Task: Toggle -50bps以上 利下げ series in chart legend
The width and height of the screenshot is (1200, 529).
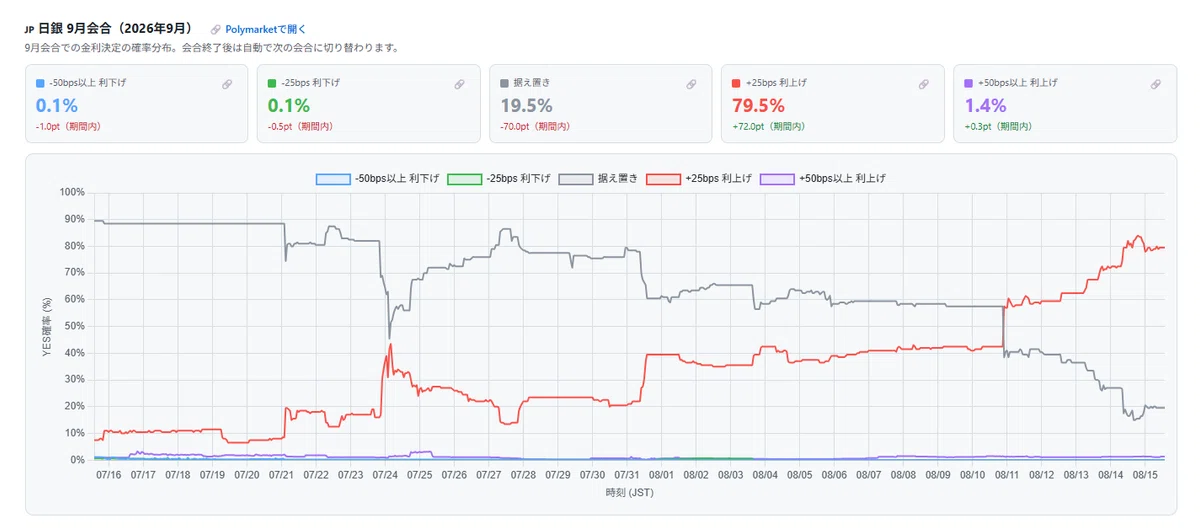Action: (x=377, y=178)
